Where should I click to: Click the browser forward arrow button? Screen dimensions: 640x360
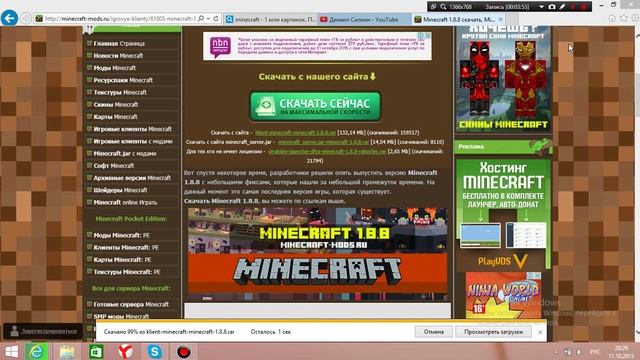(x=26, y=19)
